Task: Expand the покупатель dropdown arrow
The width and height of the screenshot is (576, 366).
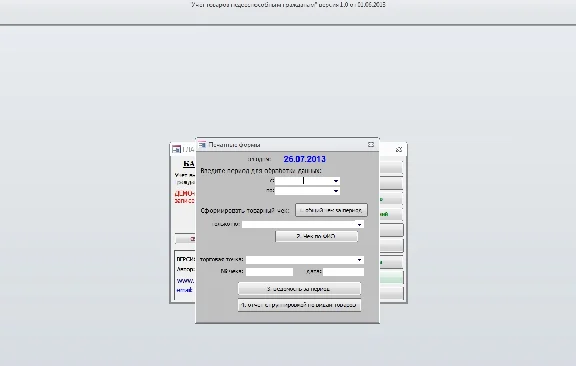Action: (360, 224)
